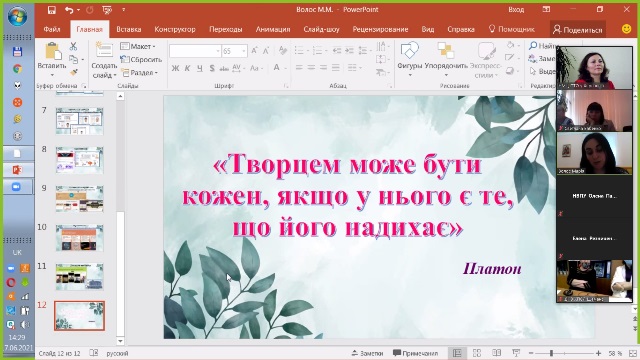Click Примечания comments button in status bar
The image size is (640, 360).
(416, 353)
